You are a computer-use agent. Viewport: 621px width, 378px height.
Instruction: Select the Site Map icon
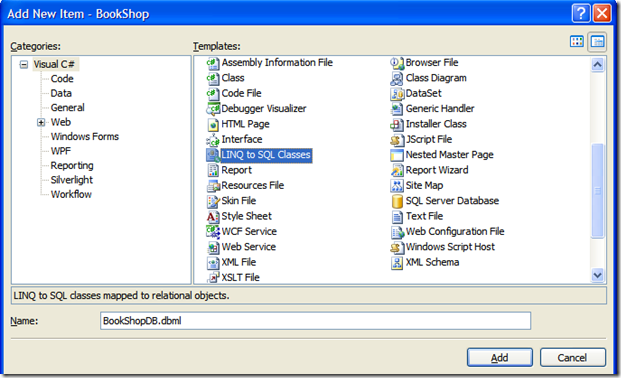tap(397, 186)
